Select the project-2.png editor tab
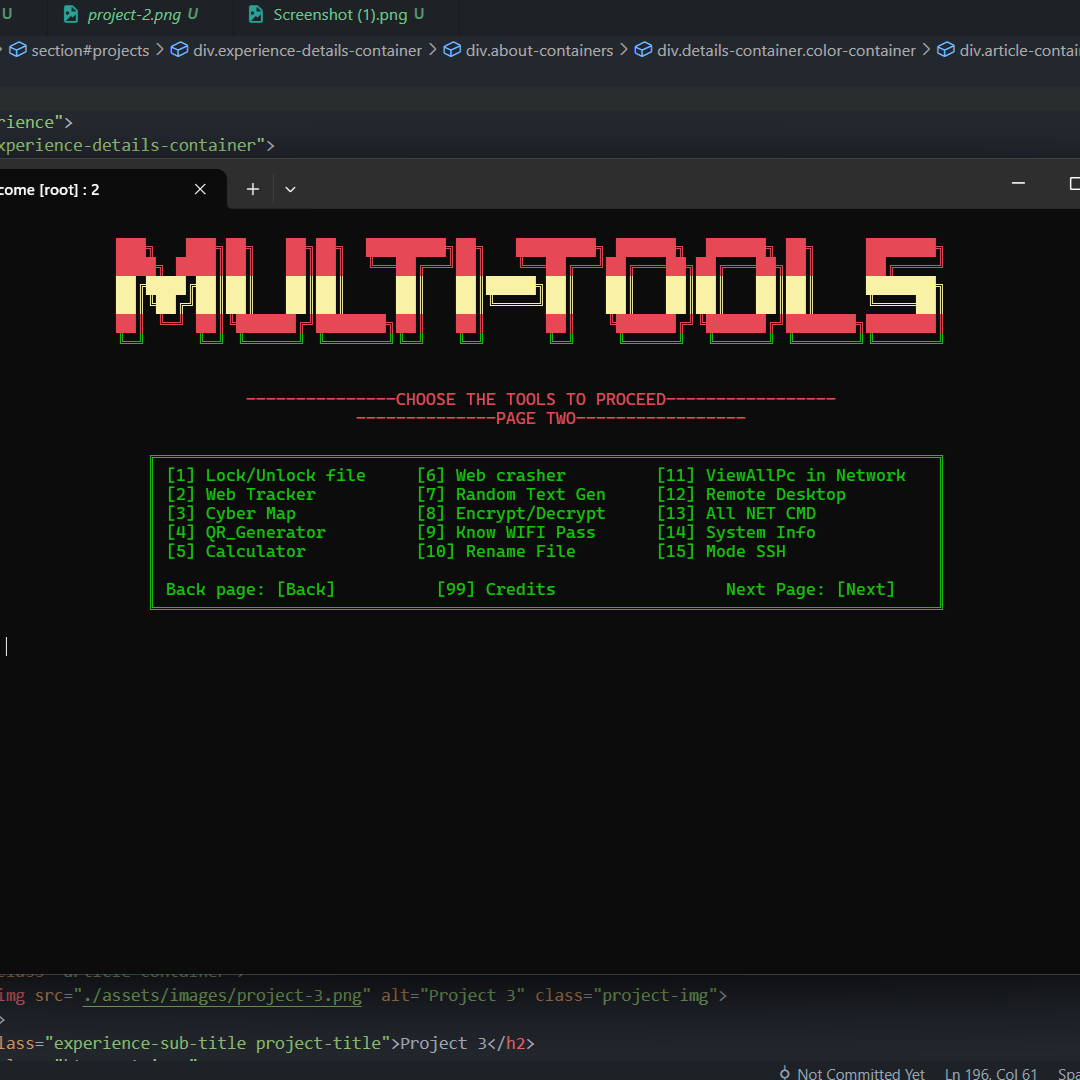 (135, 14)
